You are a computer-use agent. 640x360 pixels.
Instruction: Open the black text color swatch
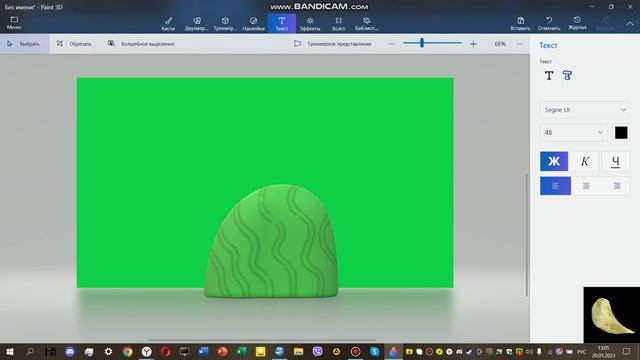(621, 133)
